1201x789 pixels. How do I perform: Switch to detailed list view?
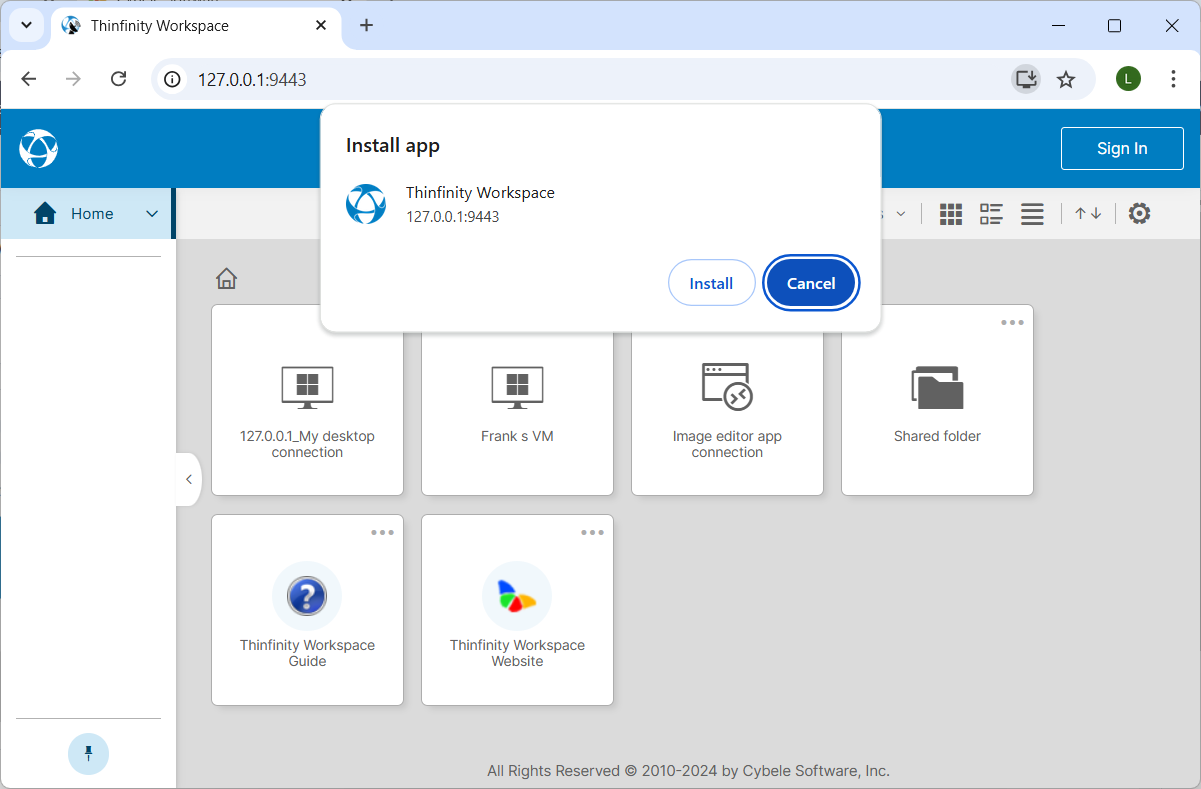(x=991, y=214)
